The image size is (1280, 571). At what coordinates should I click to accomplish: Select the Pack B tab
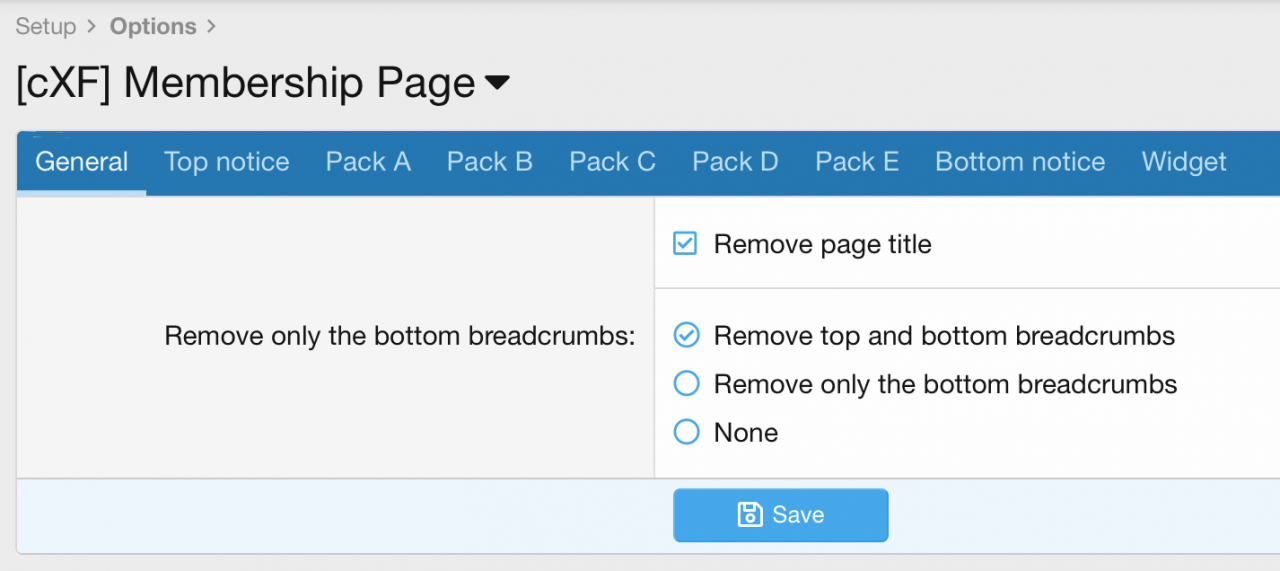click(x=490, y=162)
